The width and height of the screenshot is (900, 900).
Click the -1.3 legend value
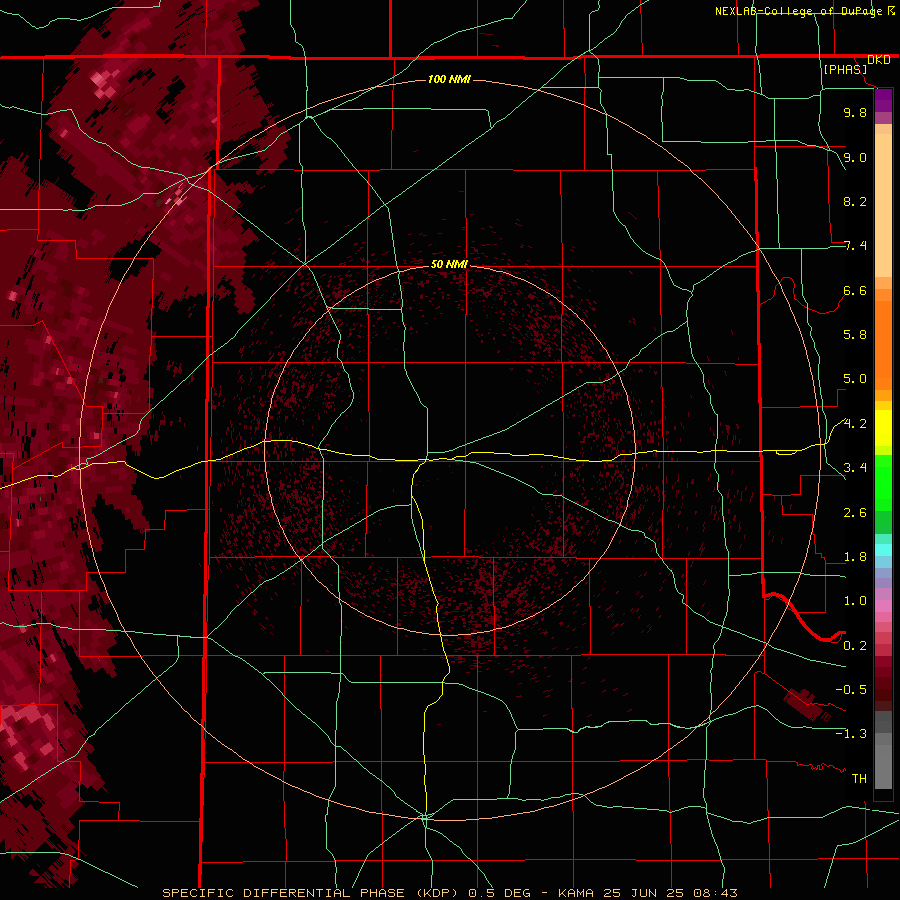[x=851, y=734]
